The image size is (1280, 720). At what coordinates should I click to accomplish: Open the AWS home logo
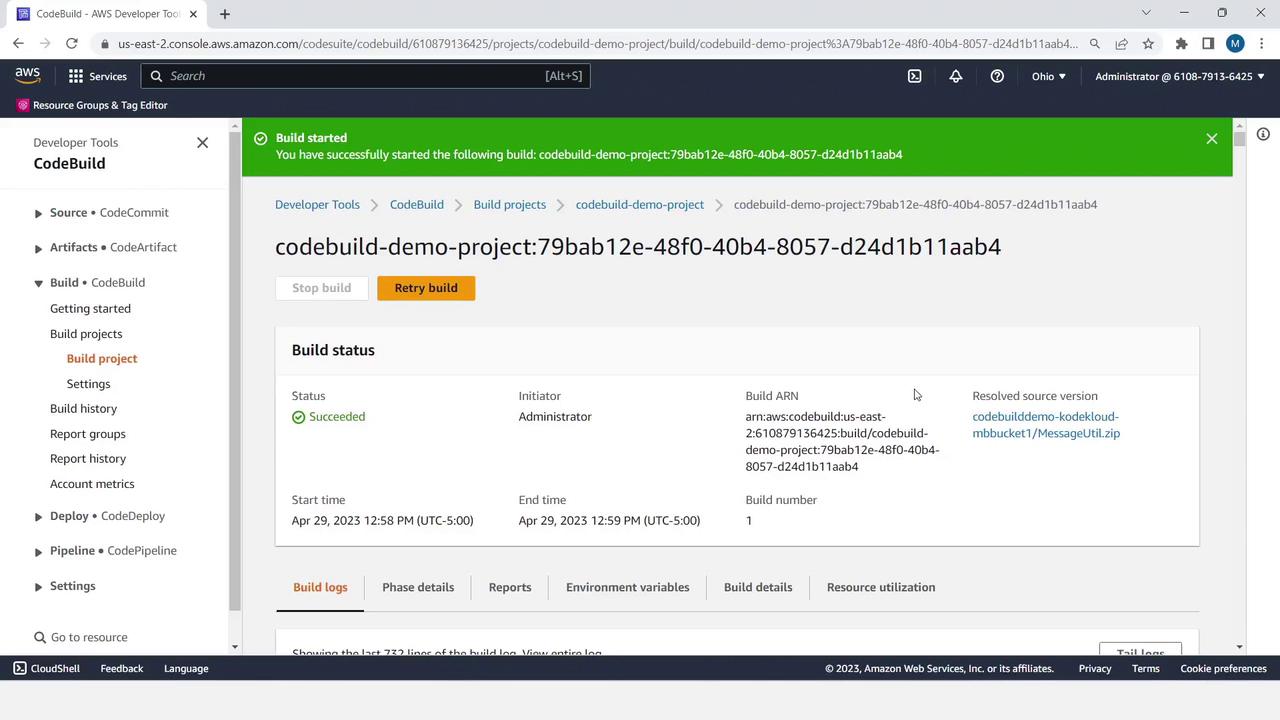(27, 76)
